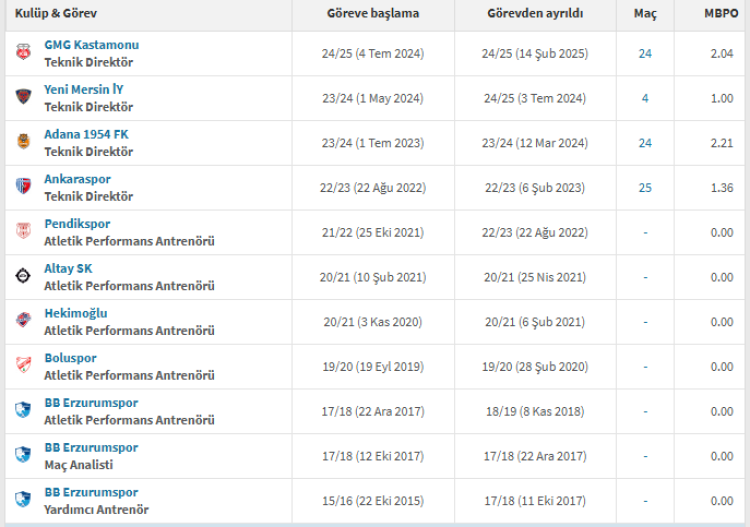The height and width of the screenshot is (527, 750).
Task: Click the Ankaraspor club crest icon
Action: pyautogui.click(x=23, y=187)
